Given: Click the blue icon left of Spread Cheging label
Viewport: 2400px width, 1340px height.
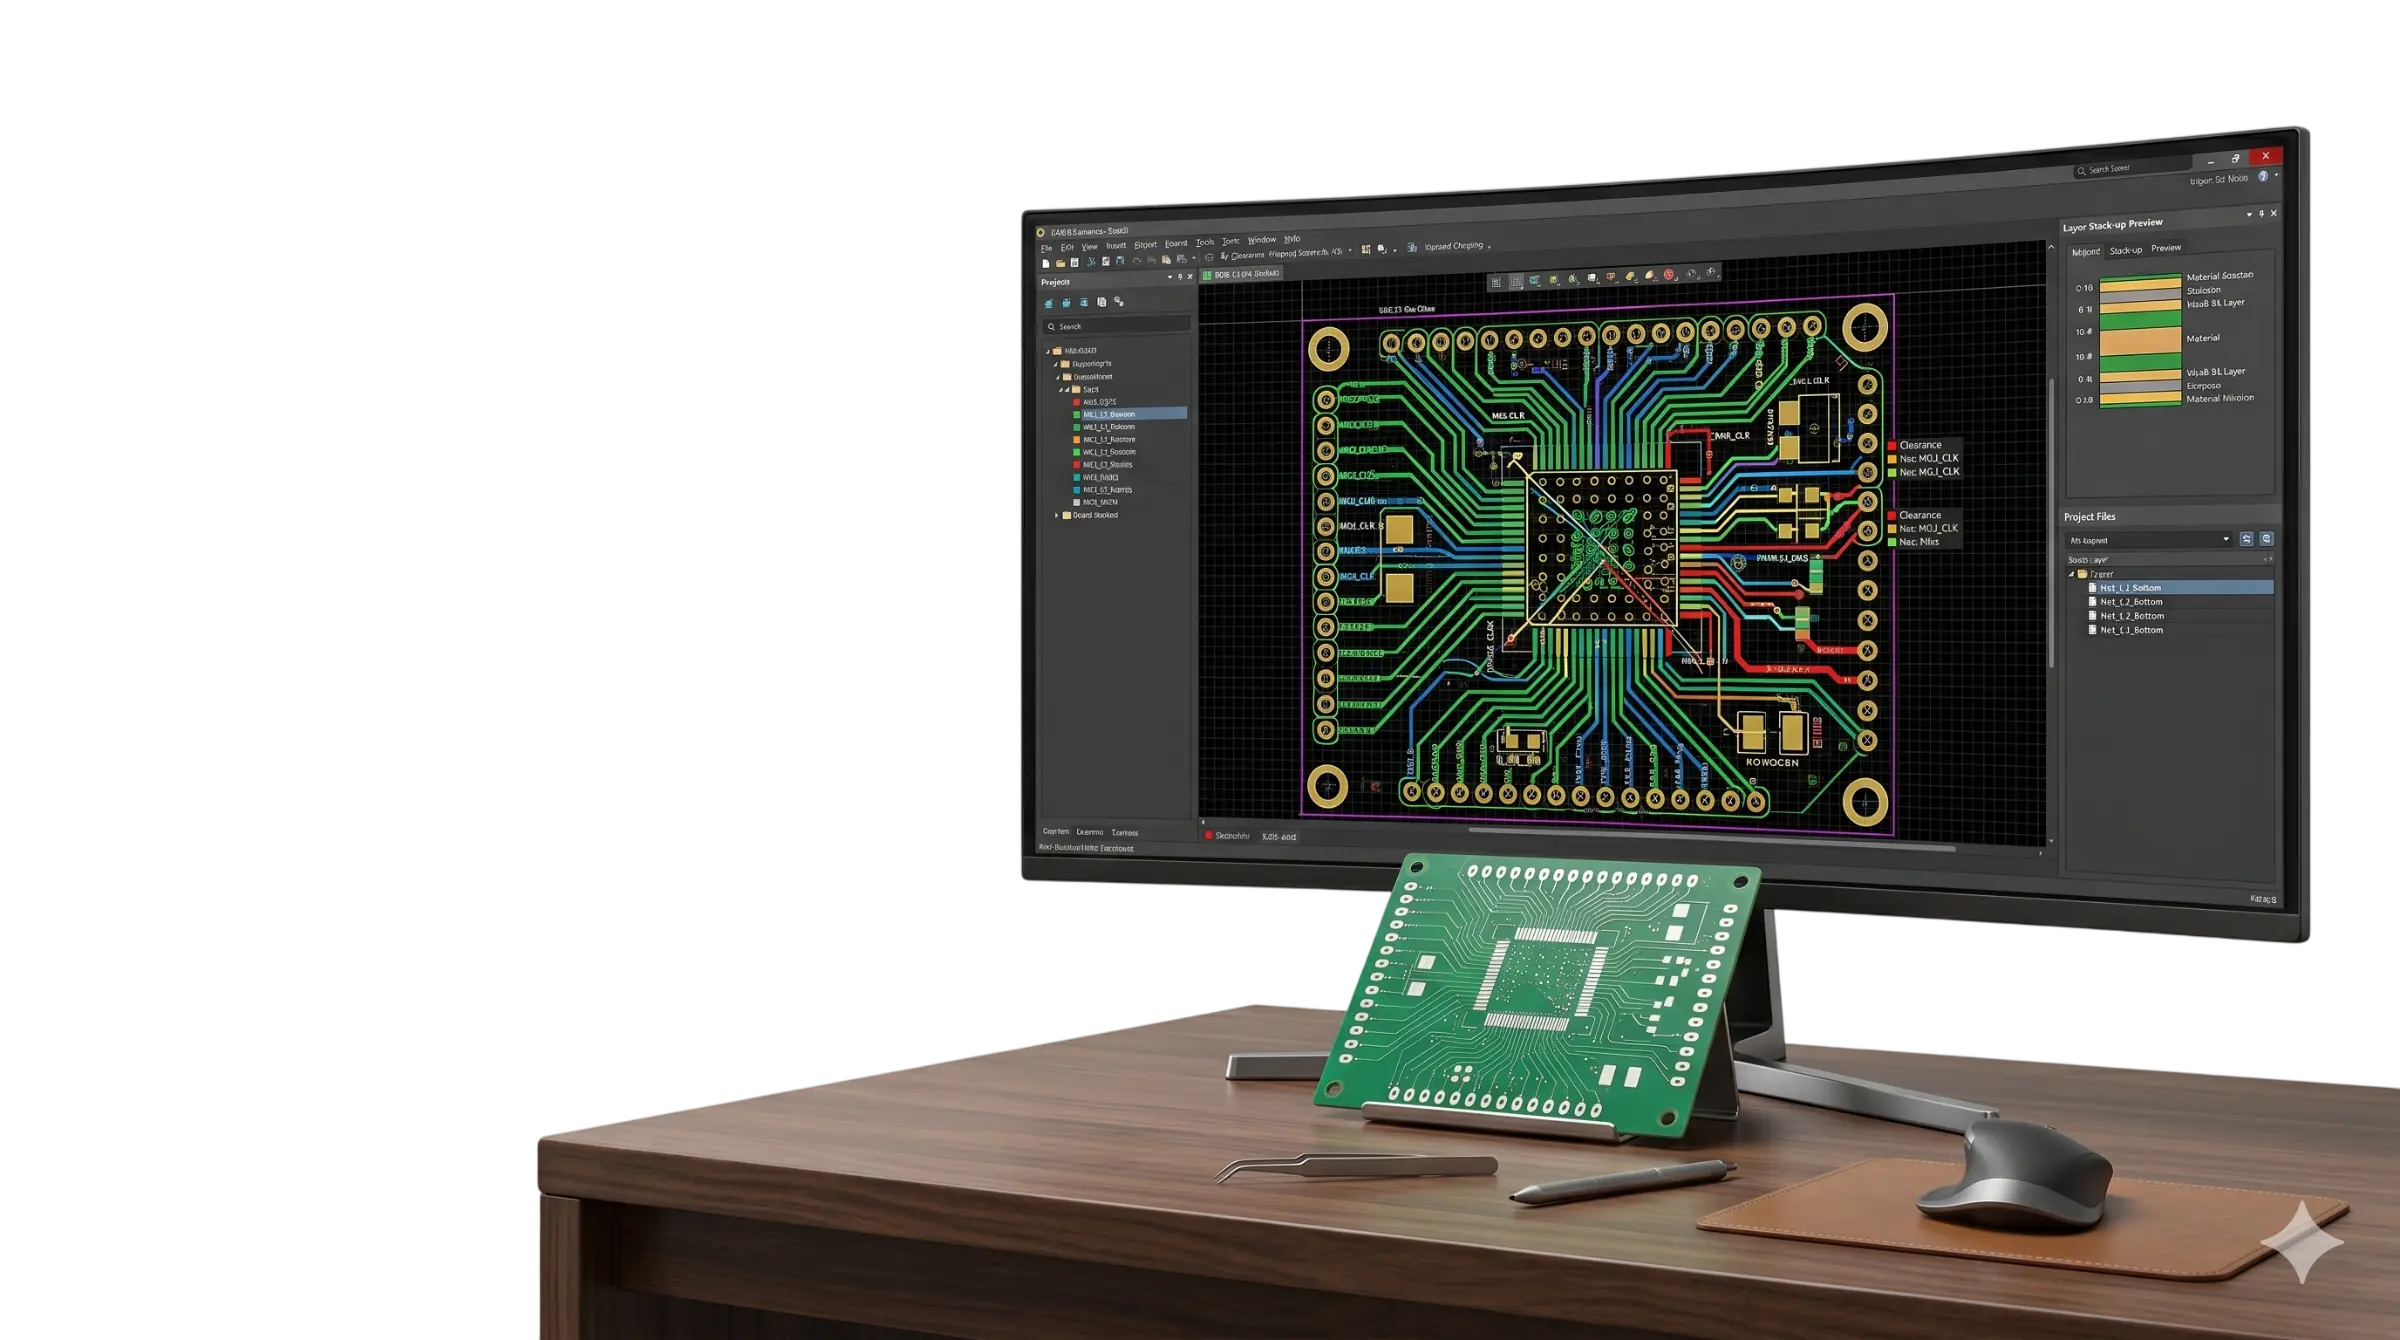Looking at the screenshot, I should click(x=1412, y=248).
